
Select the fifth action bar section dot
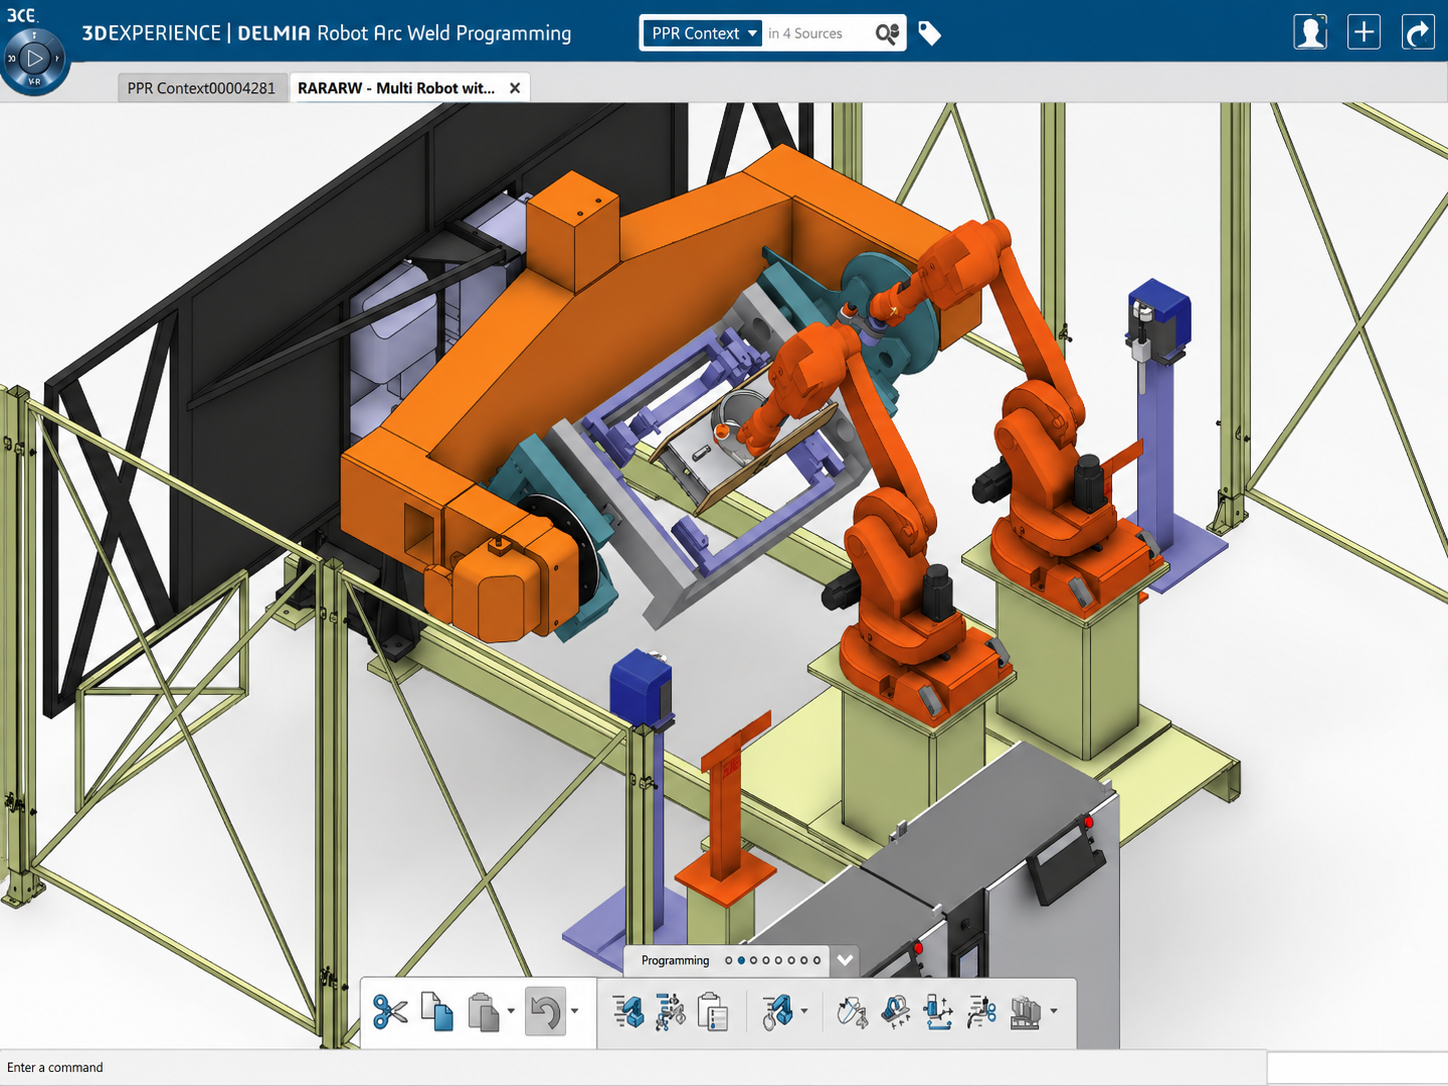click(x=779, y=960)
